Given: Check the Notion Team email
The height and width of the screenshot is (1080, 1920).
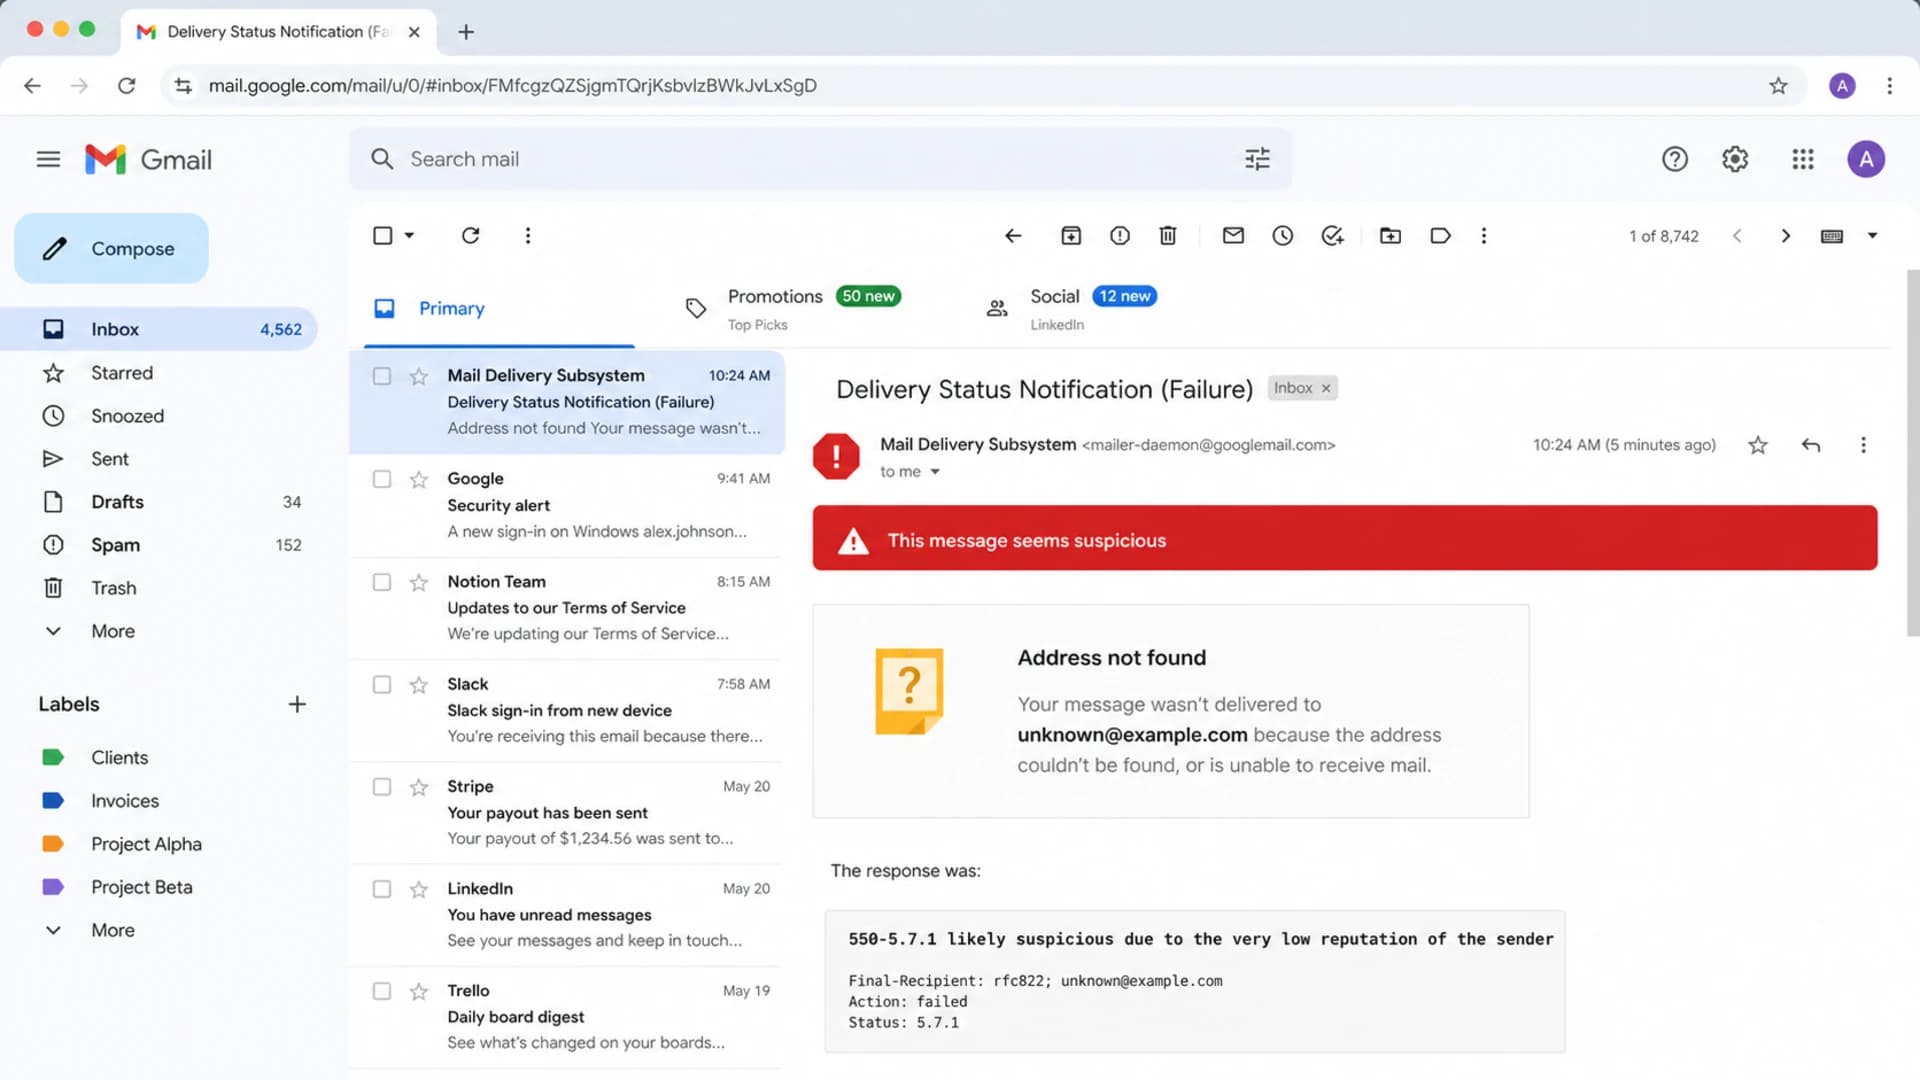Looking at the screenshot, I should pos(382,582).
